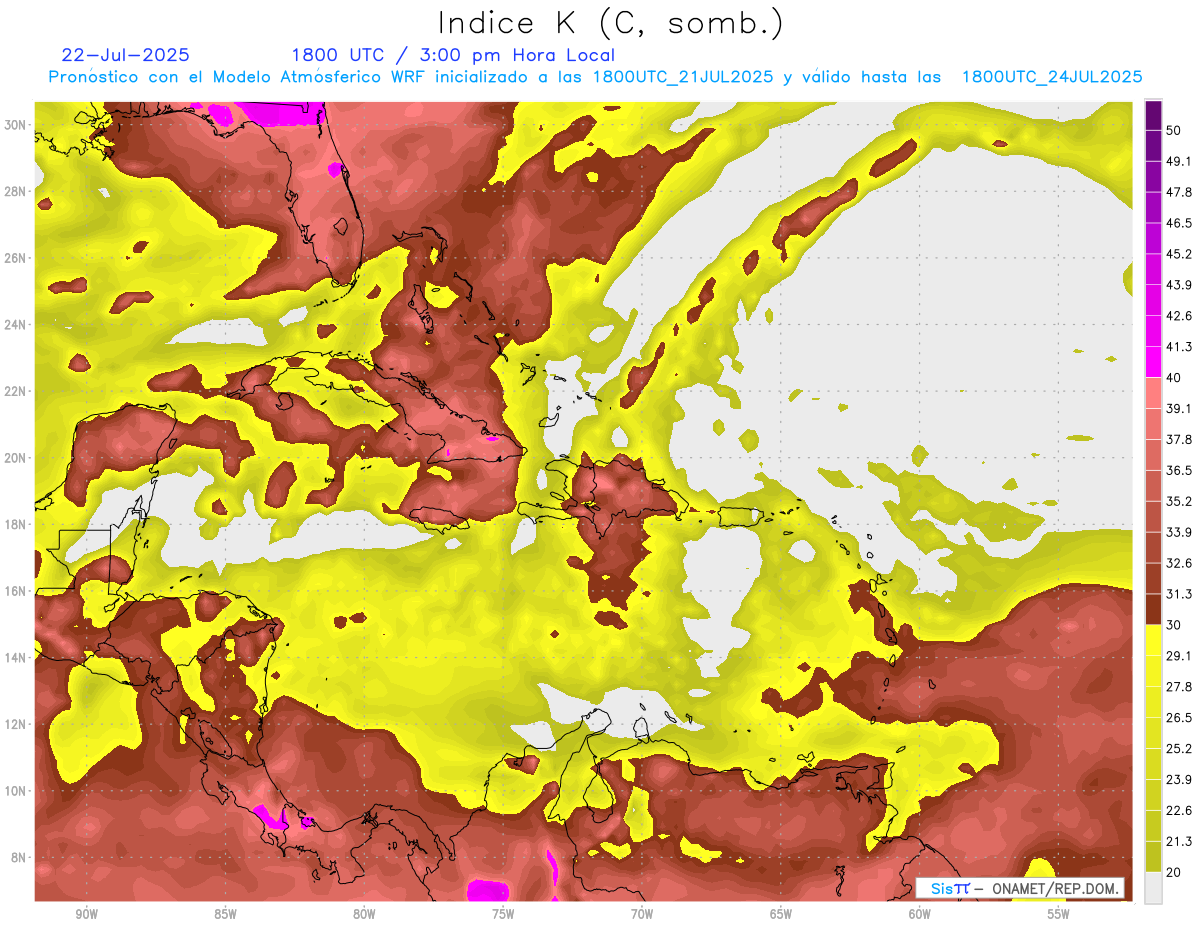Click the colorbar label '21.3'
The image size is (1200, 927).
pyautogui.click(x=1178, y=842)
